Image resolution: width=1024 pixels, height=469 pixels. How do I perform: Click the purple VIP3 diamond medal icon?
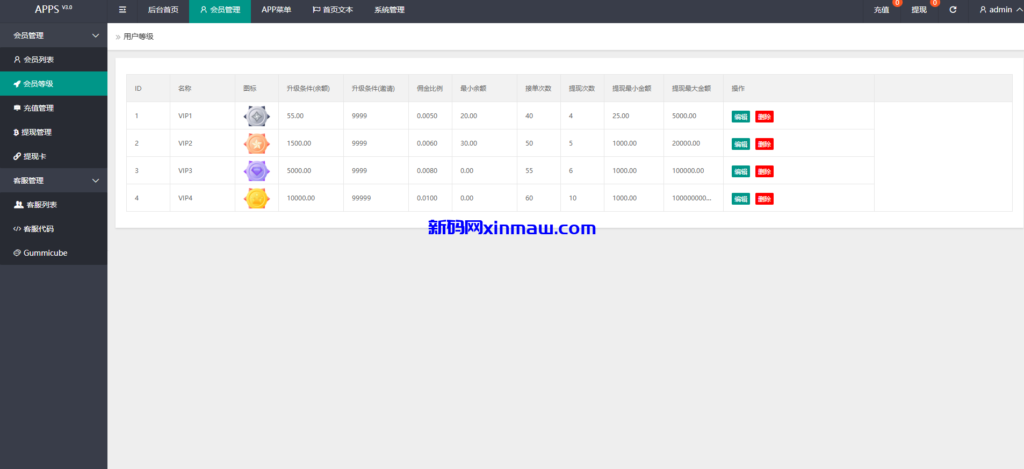point(256,171)
